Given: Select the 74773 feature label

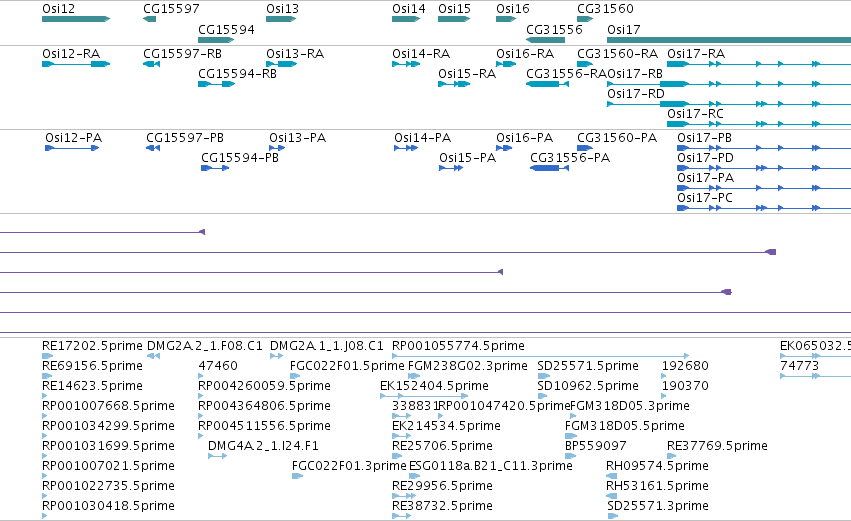Looking at the screenshot, I should [x=799, y=366].
